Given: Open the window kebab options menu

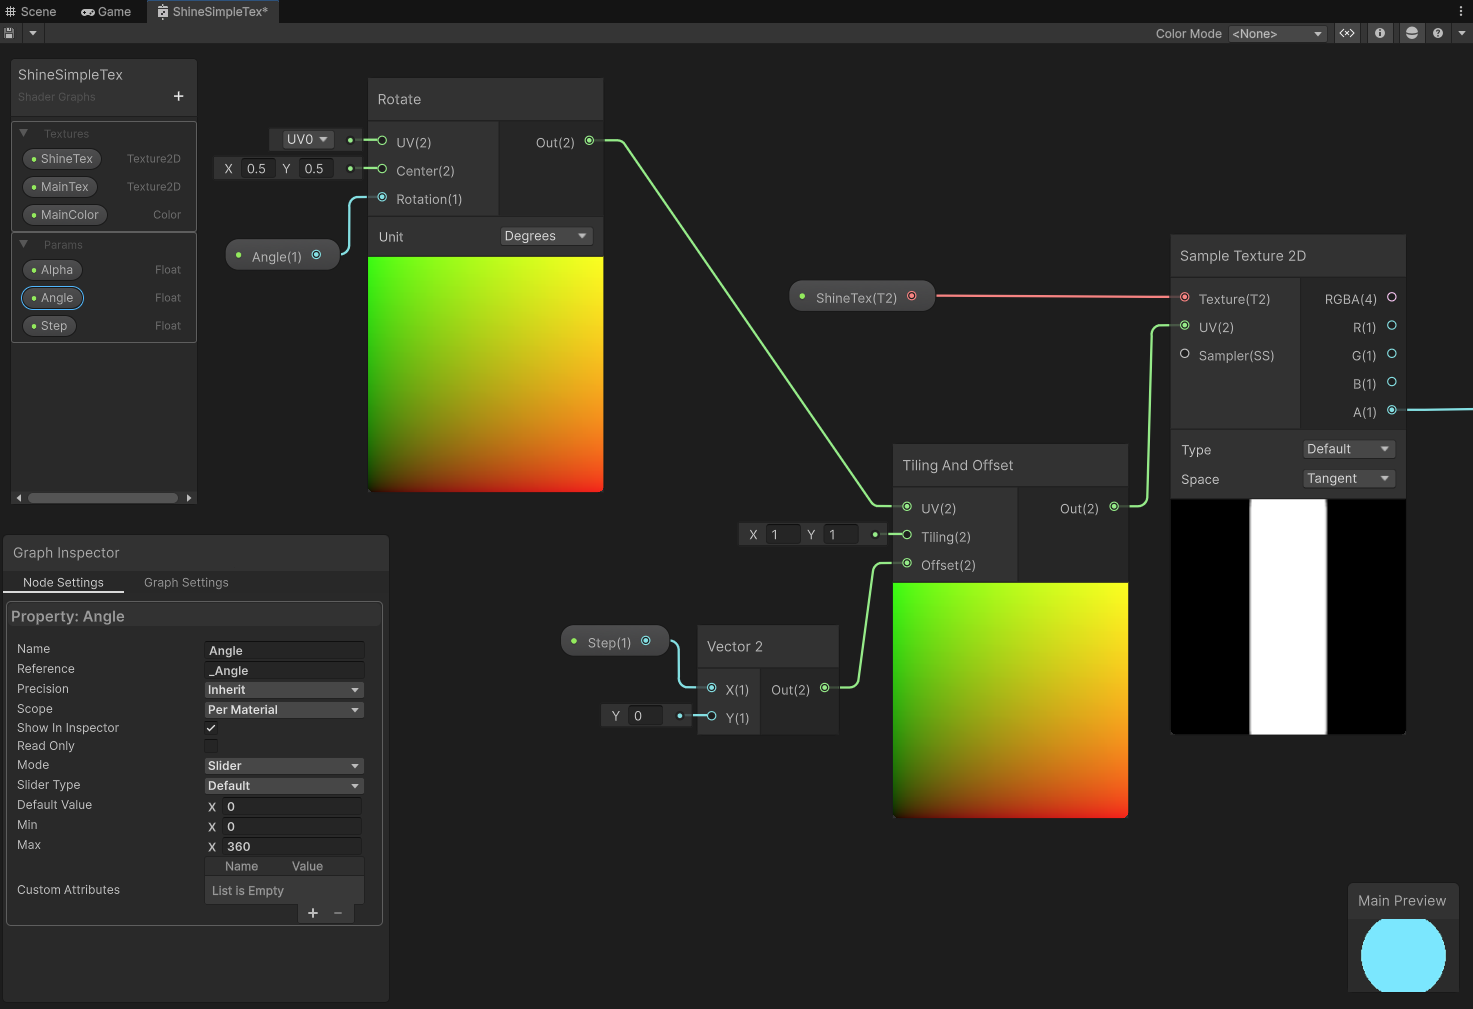Looking at the screenshot, I should [x=1461, y=11].
